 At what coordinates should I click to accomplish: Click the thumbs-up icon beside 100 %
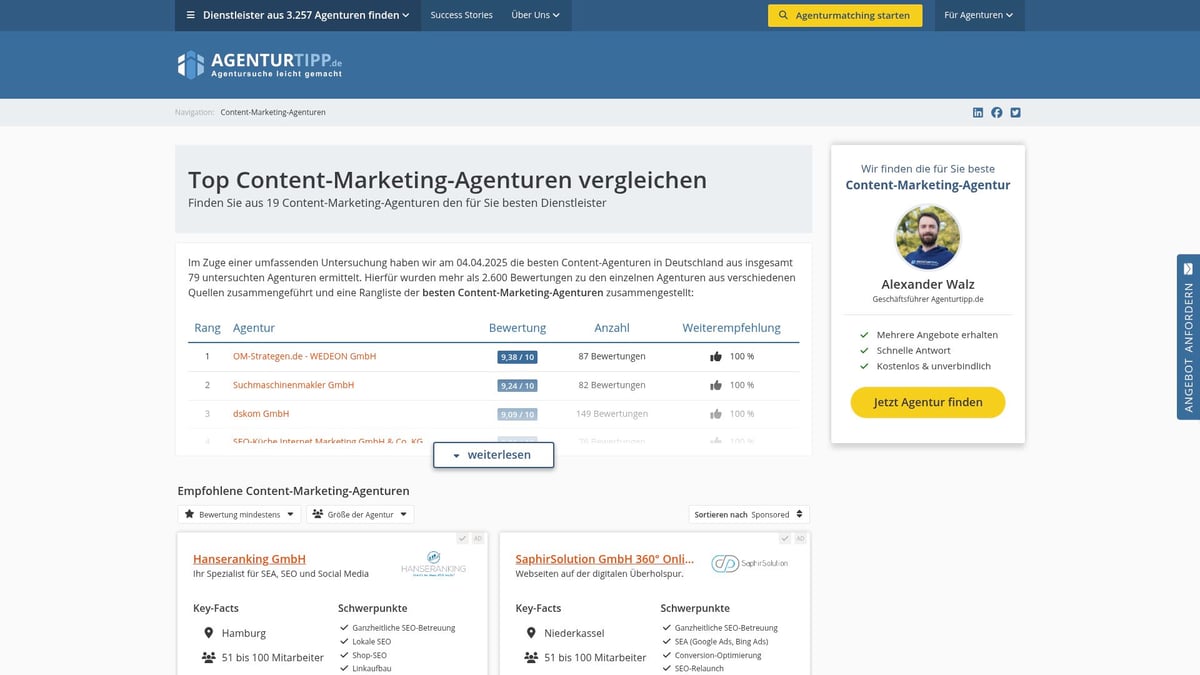(x=714, y=355)
